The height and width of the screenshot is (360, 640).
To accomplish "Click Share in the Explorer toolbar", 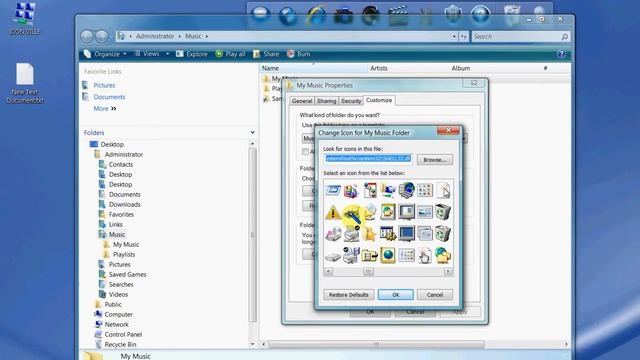I will pos(266,54).
